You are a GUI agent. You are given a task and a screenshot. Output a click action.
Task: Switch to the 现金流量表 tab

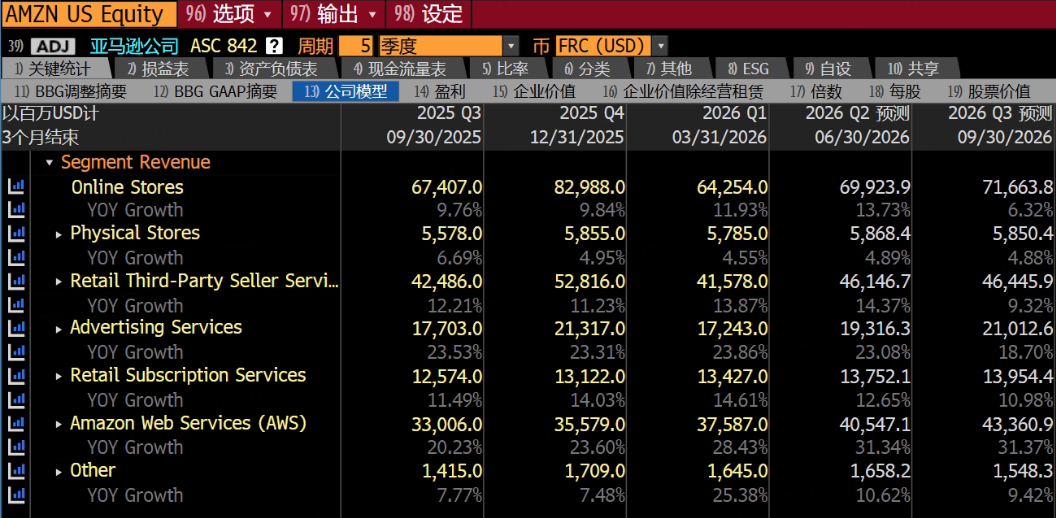click(x=399, y=68)
